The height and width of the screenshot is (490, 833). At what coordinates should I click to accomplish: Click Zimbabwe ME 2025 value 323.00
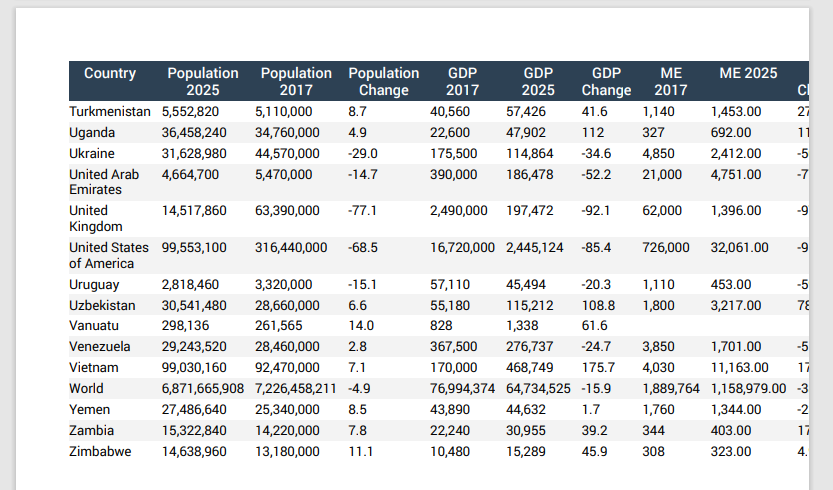pos(731,452)
